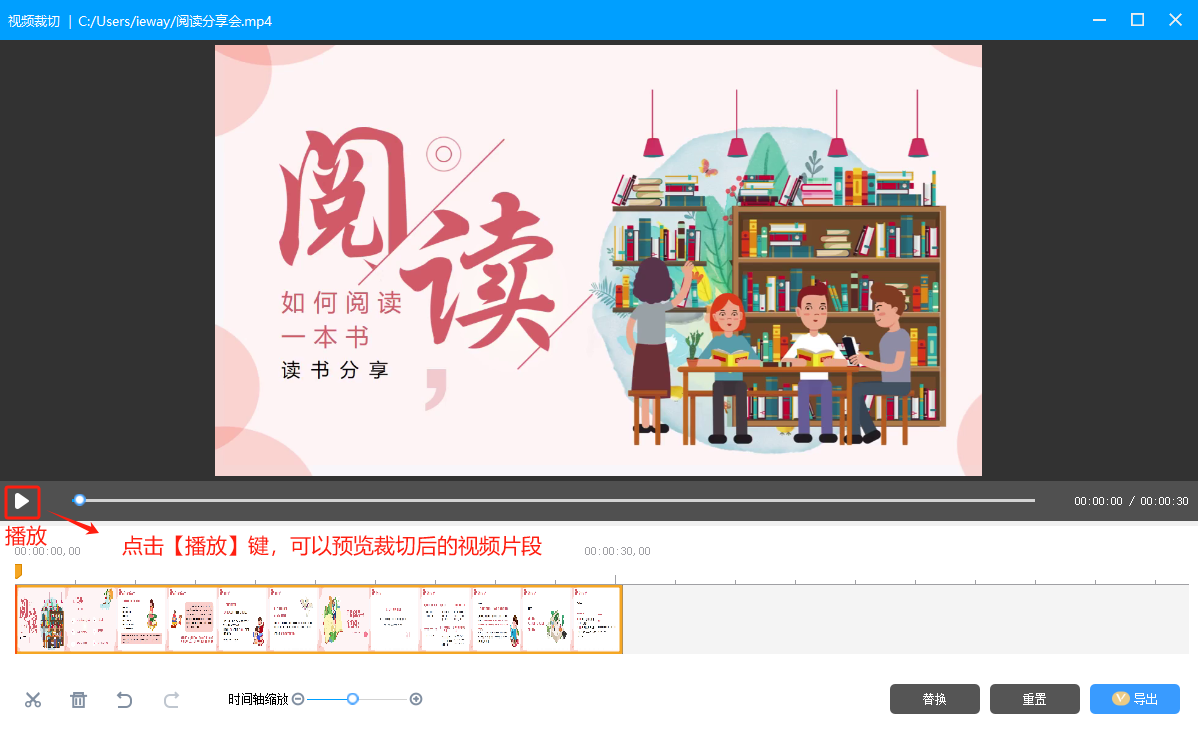Click the Play button to preview video
This screenshot has width=1198, height=749.
tap(22, 501)
